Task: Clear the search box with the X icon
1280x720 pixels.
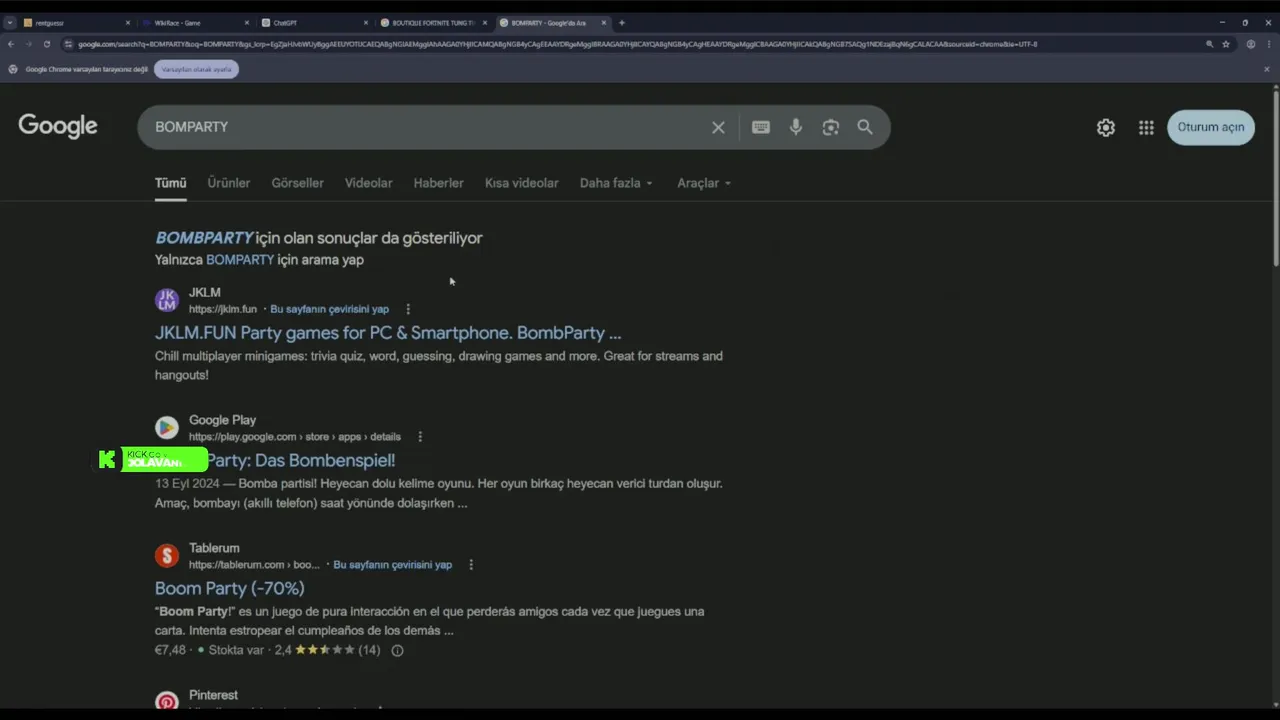Action: (x=718, y=127)
